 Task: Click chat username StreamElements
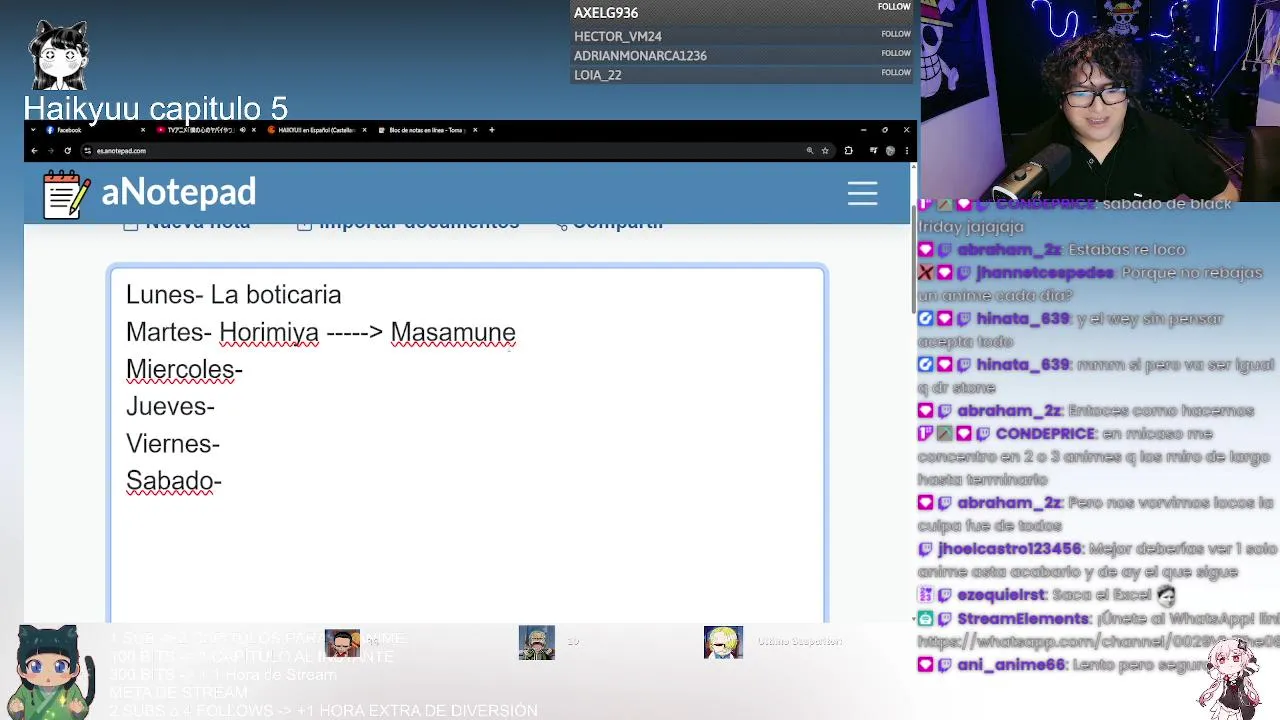point(1022,619)
